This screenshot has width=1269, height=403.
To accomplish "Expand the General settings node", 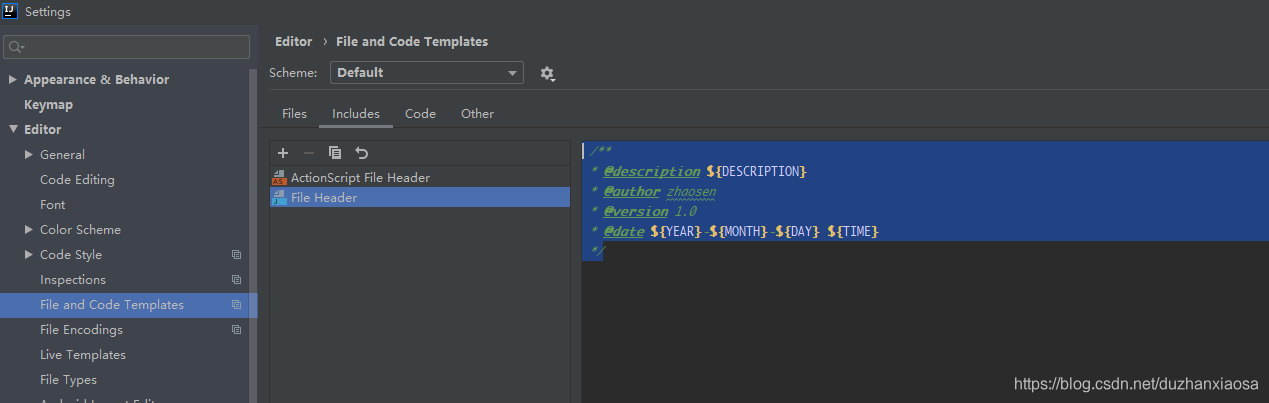I will point(29,155).
